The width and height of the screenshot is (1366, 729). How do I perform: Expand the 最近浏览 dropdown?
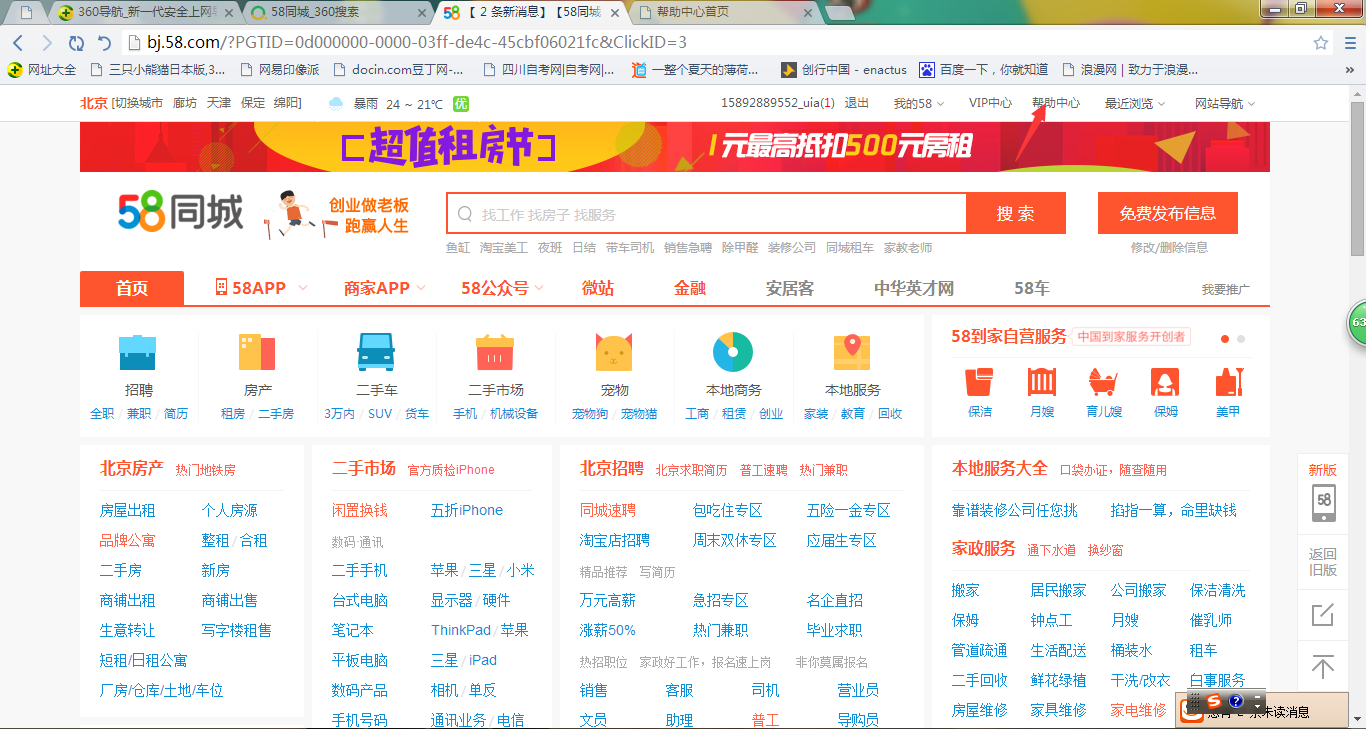[1135, 103]
